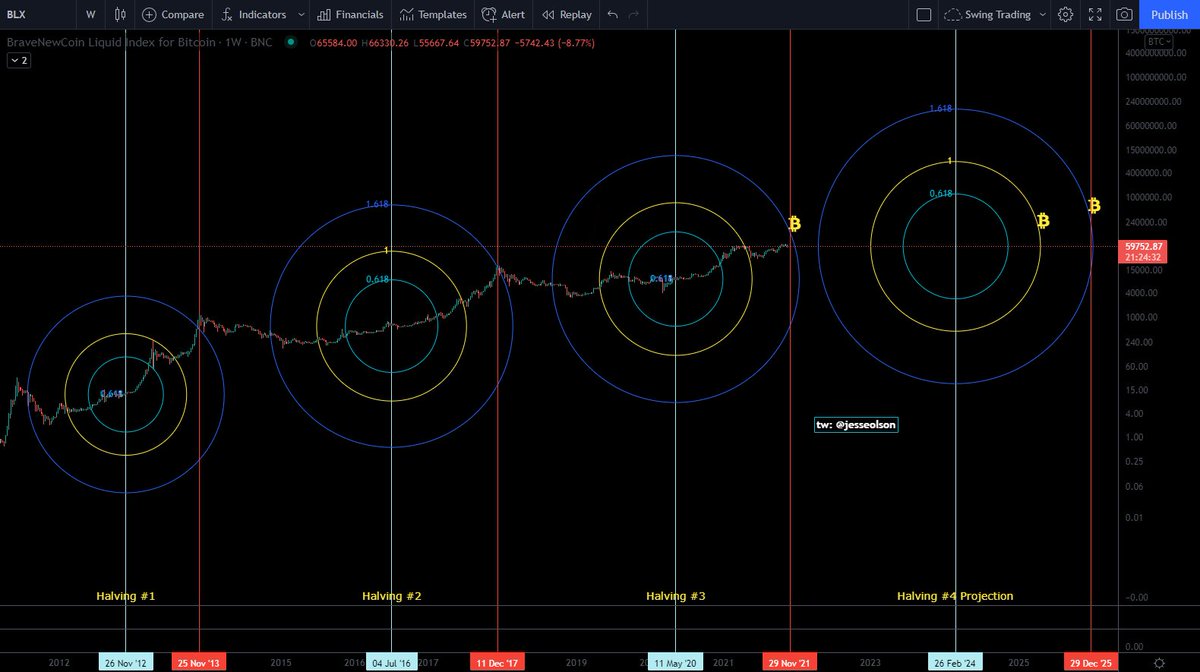Select the single-chart layout square toggle

[x=924, y=14]
